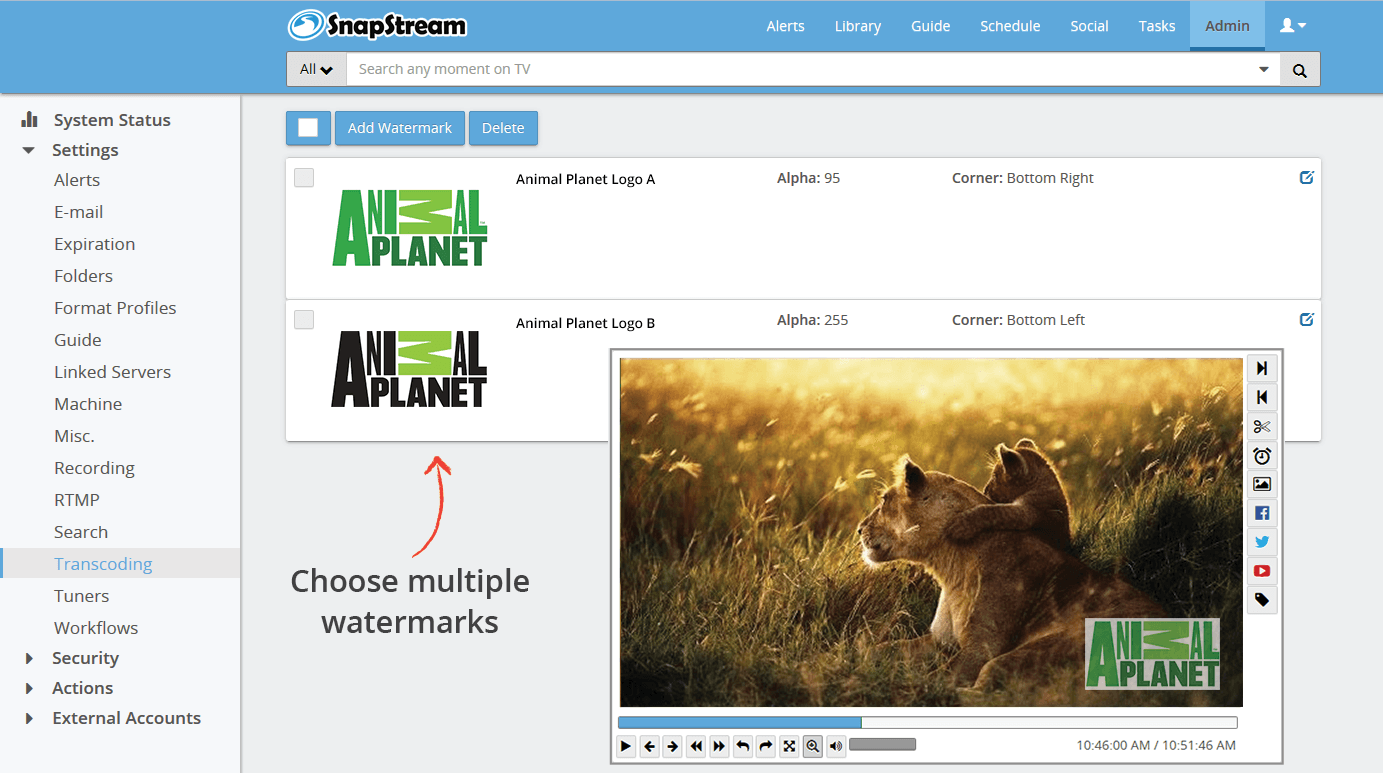1383x773 pixels.
Task: Open the Guide tab in the top navigation
Action: tap(930, 26)
